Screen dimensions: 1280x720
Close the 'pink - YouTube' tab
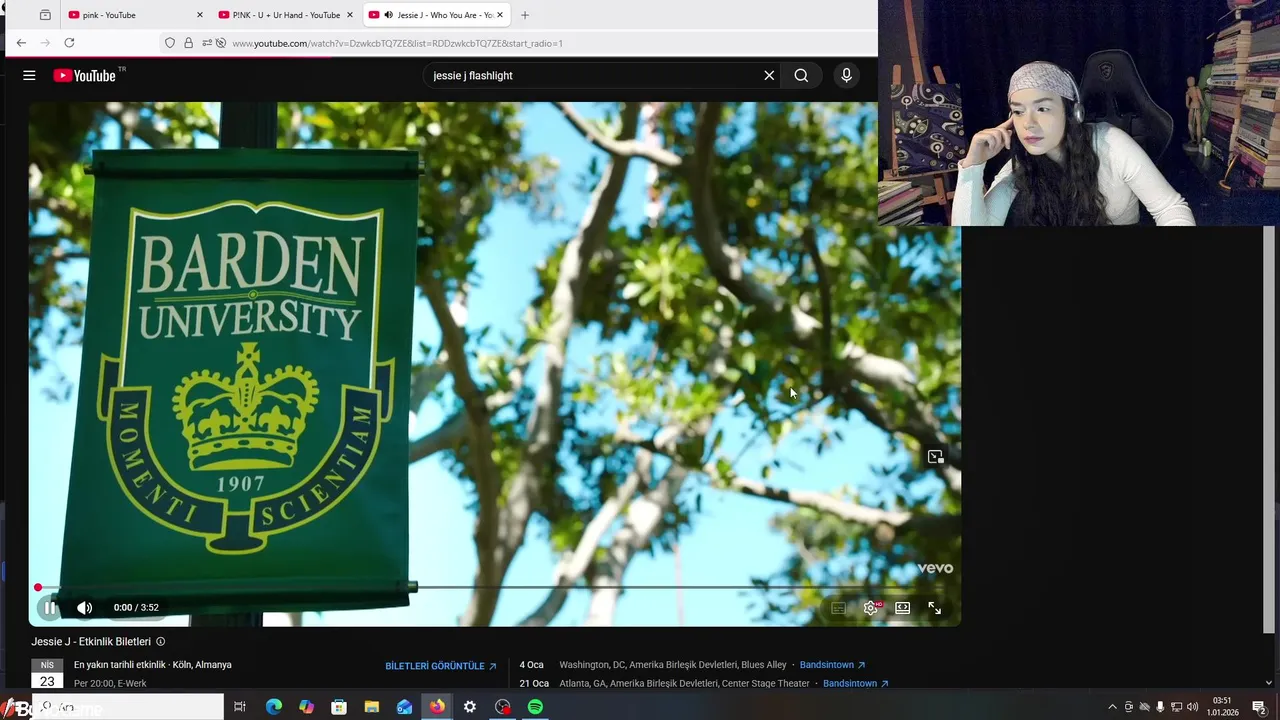tap(200, 15)
